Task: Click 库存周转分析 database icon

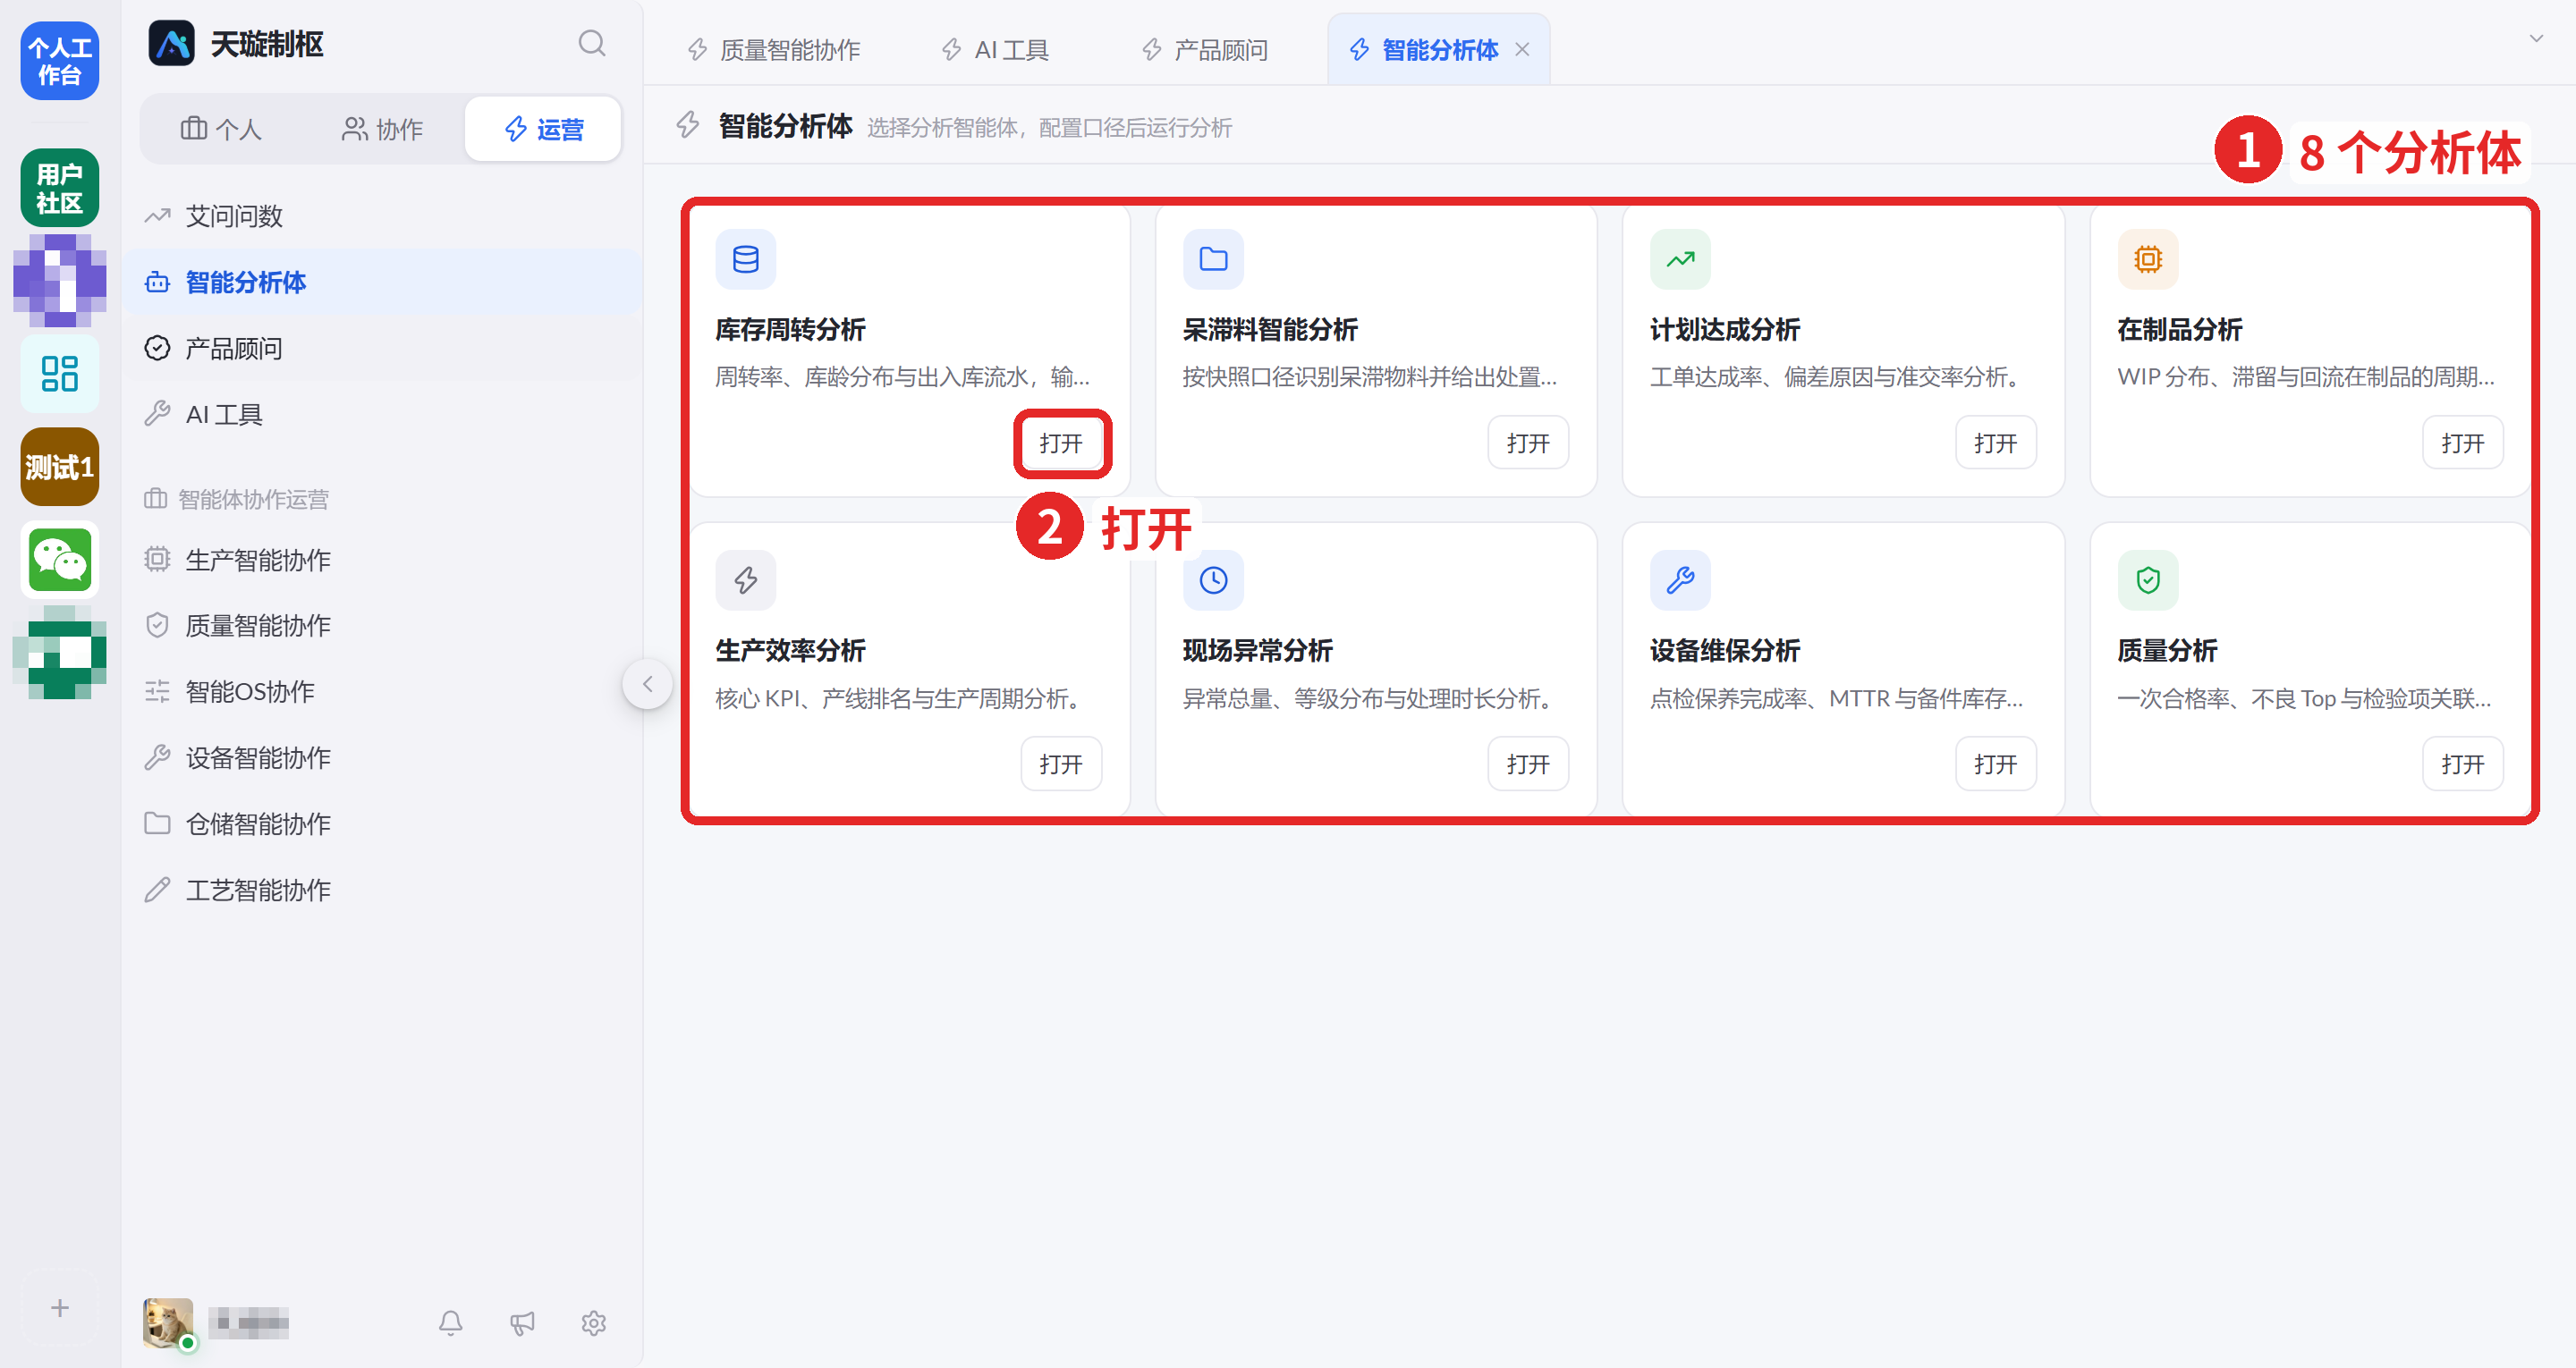Action: (x=746, y=260)
